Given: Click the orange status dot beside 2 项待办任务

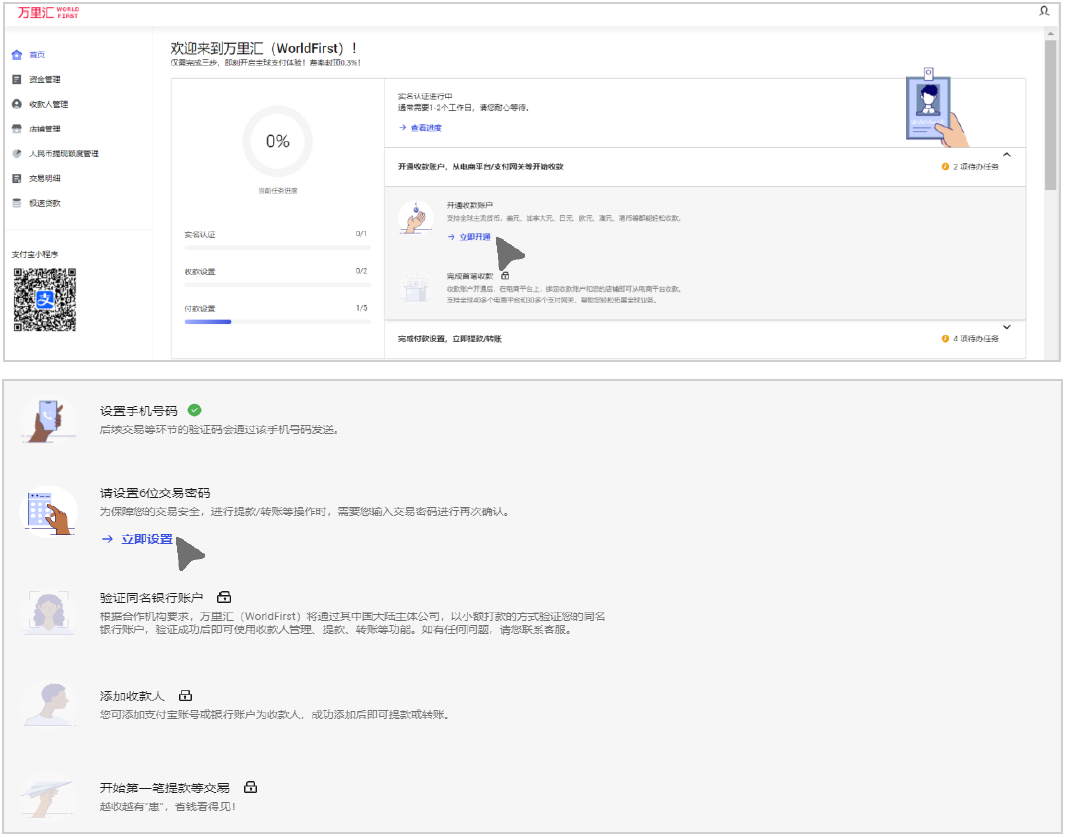Looking at the screenshot, I should tap(945, 166).
